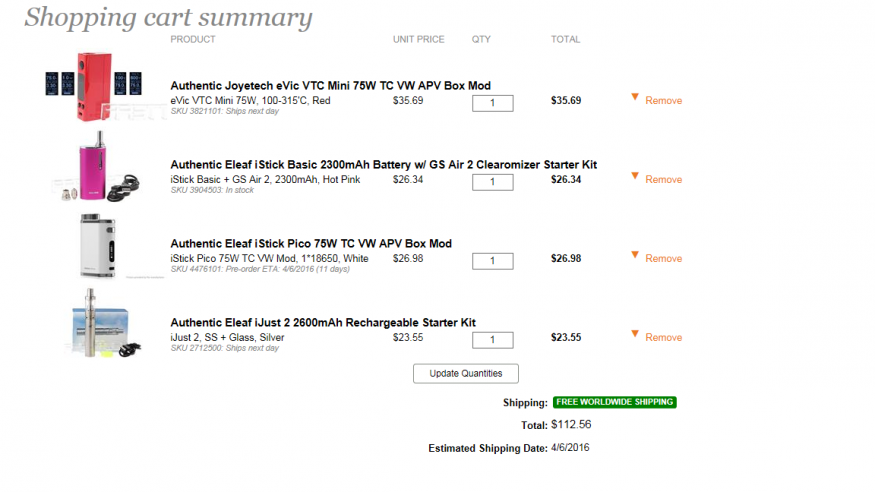This screenshot has width=875, height=492.
Task: Open hot pink iStick Basic product thumbnail
Action: click(x=96, y=166)
